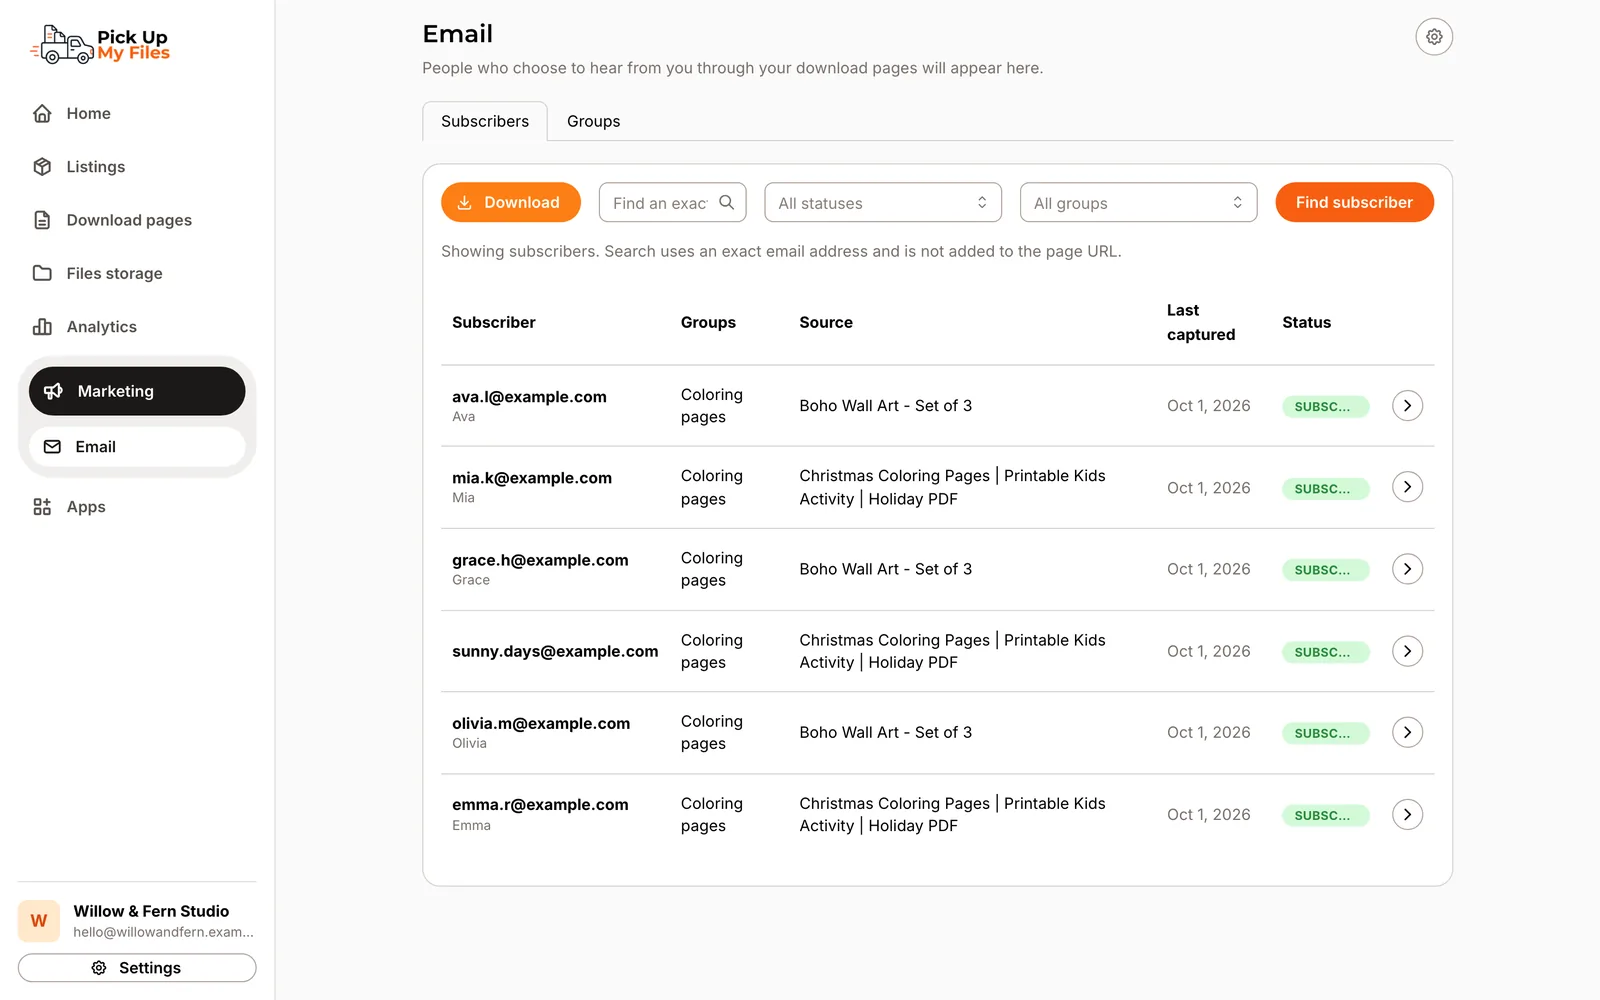Screen dimensions: 1600x1000
Task: Click the Groups column header
Action: (708, 322)
